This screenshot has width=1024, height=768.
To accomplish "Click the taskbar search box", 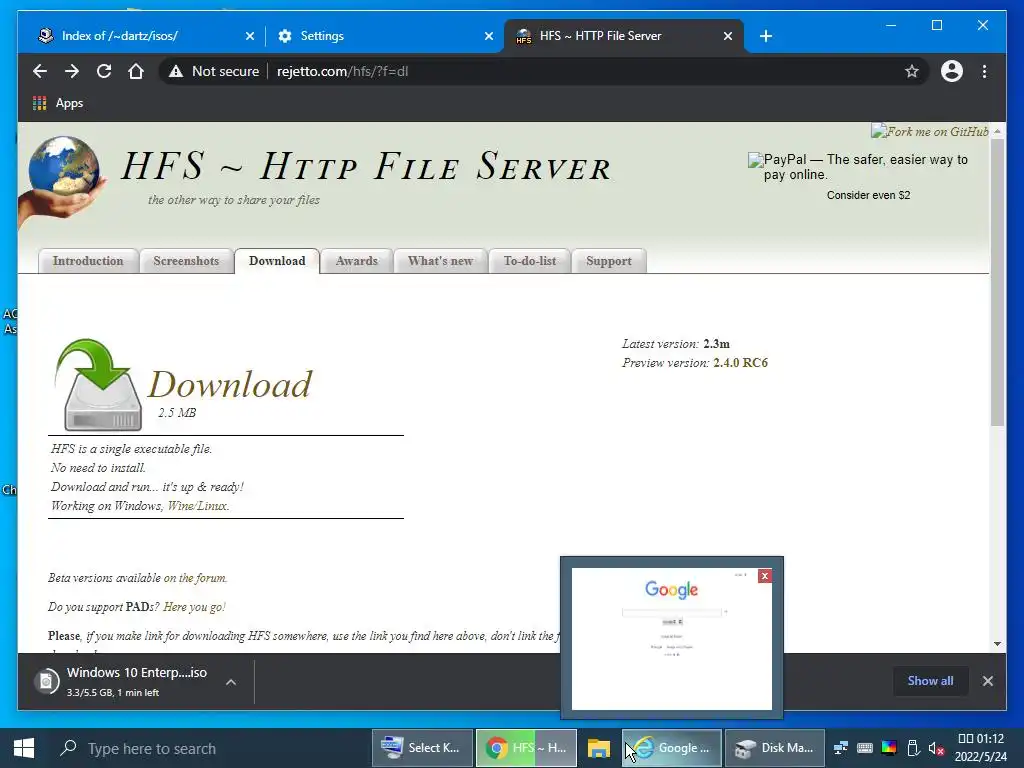I will pos(209,748).
